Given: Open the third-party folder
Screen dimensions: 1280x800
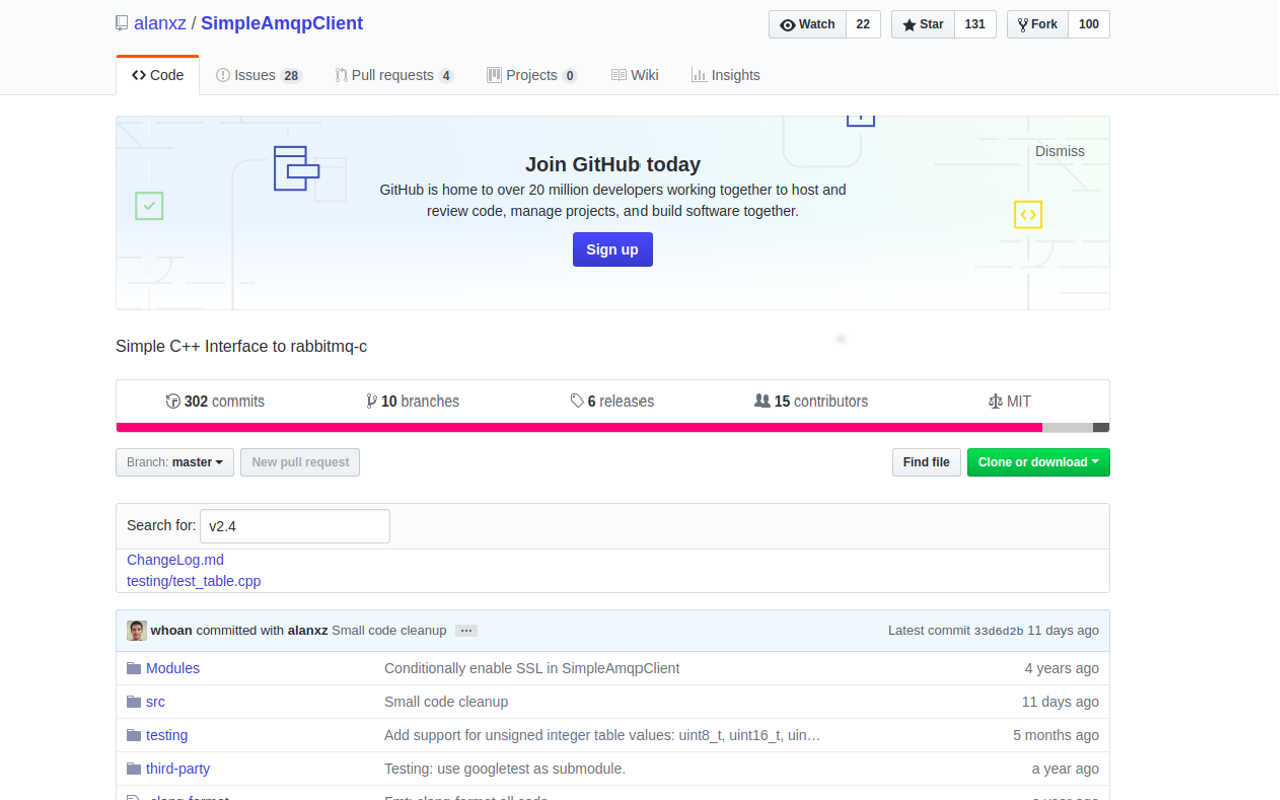Looking at the screenshot, I should (178, 769).
